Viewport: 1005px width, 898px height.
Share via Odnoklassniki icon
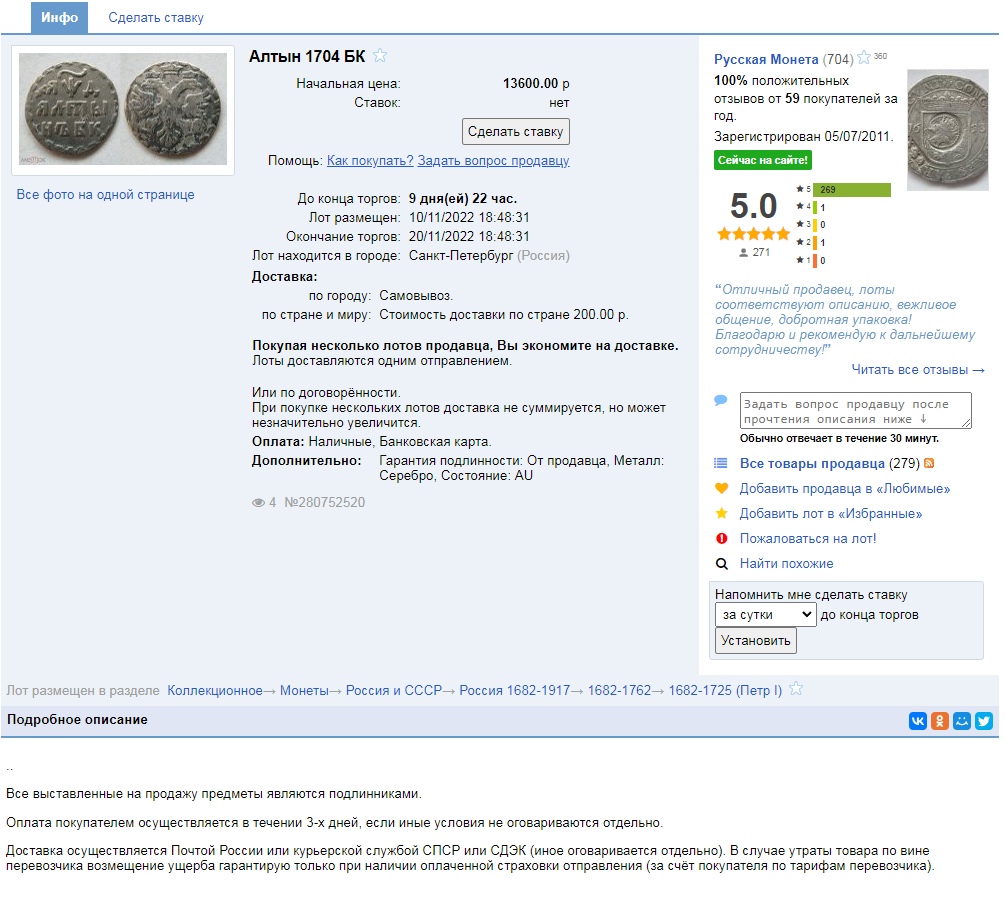pyautogui.click(x=940, y=721)
